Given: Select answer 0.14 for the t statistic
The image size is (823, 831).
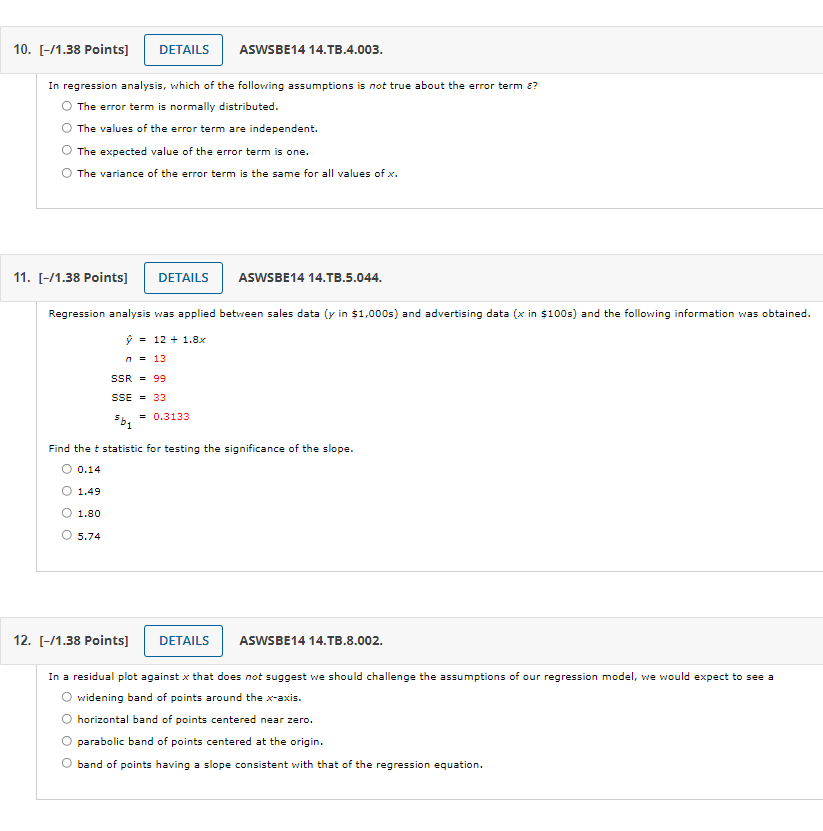Looking at the screenshot, I should click(x=66, y=469).
